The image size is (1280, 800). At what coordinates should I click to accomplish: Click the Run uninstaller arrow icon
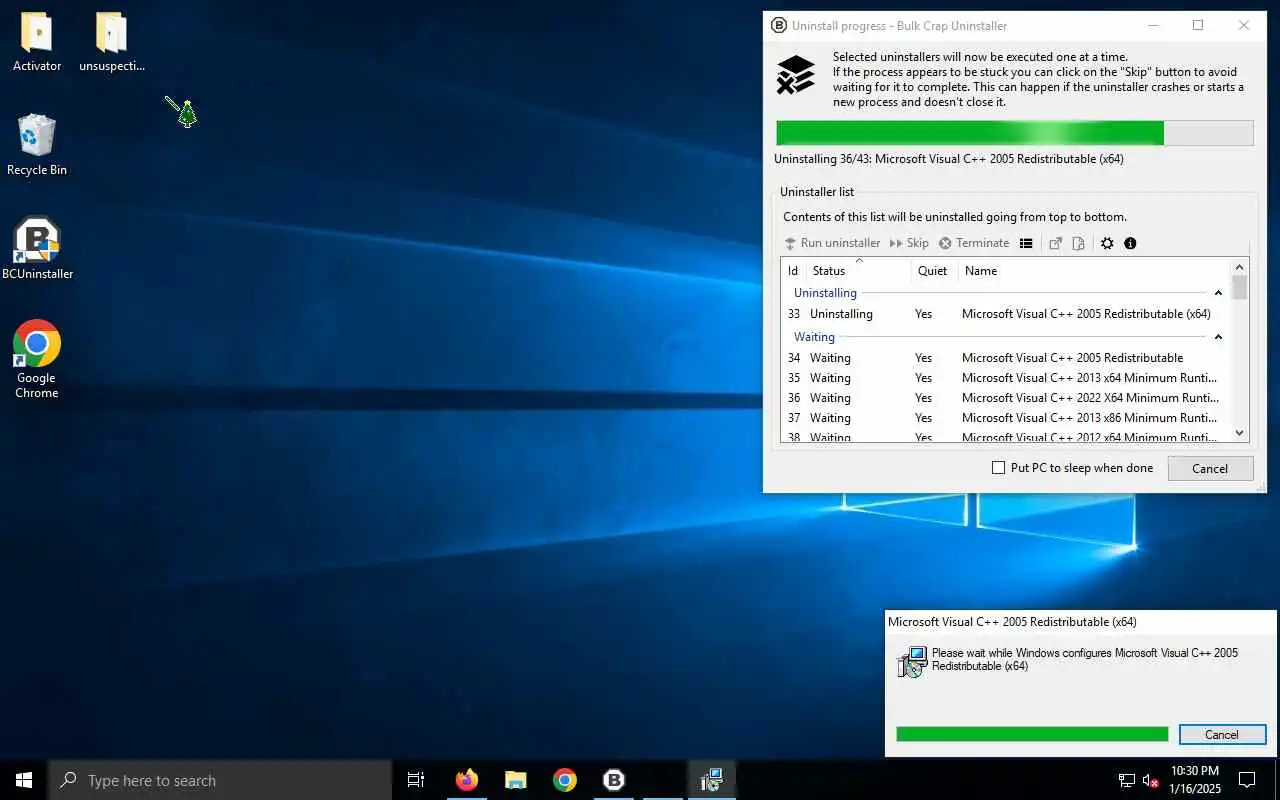coord(790,243)
